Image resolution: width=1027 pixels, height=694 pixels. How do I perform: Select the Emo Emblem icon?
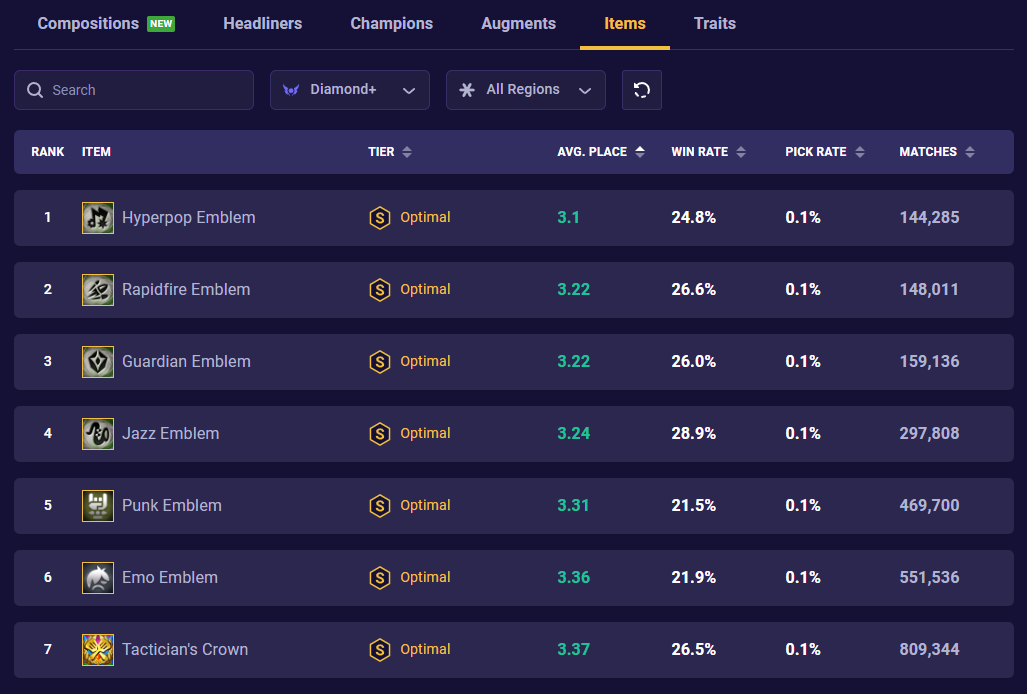97,577
